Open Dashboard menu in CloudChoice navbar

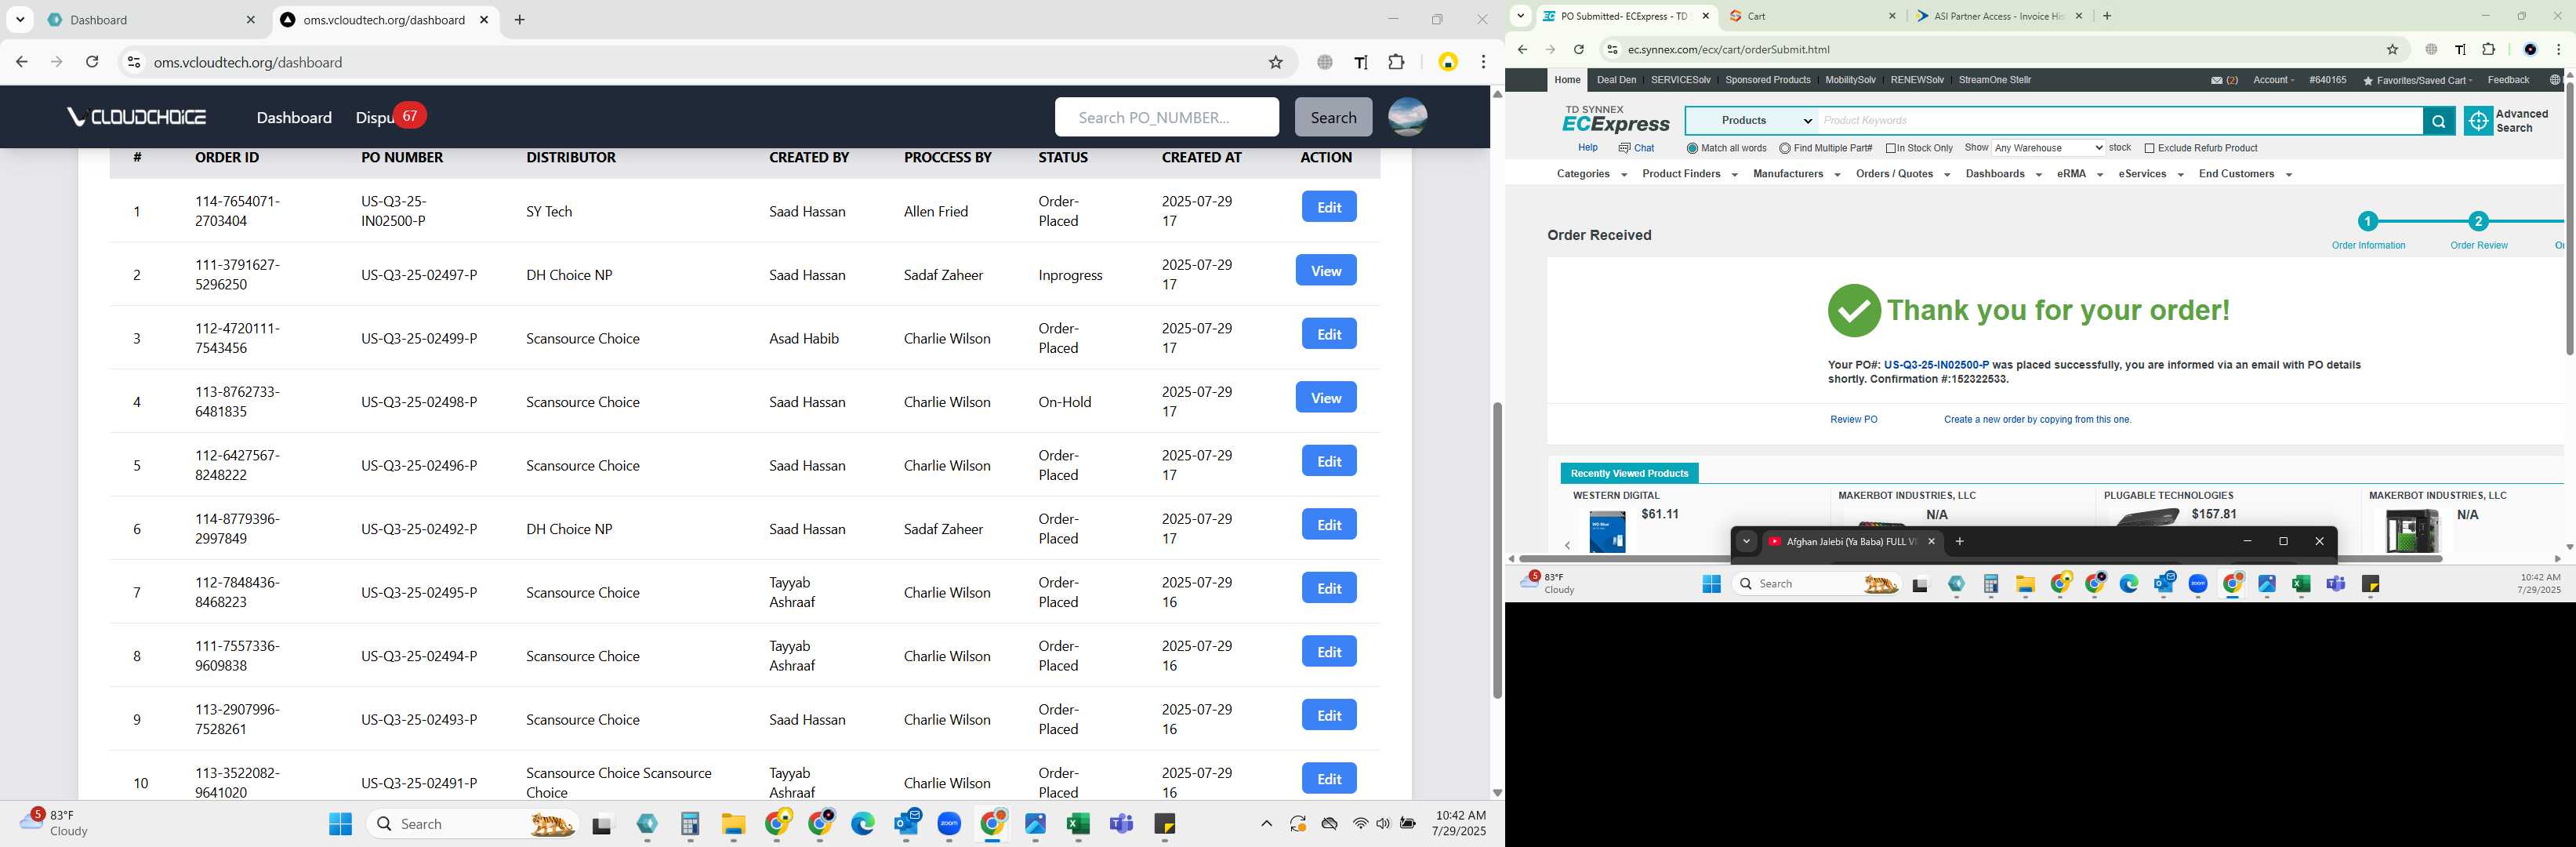(294, 118)
